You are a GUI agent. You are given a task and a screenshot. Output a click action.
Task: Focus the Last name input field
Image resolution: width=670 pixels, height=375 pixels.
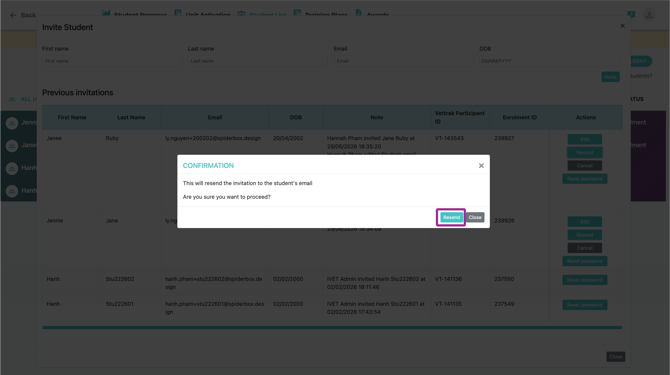257,61
